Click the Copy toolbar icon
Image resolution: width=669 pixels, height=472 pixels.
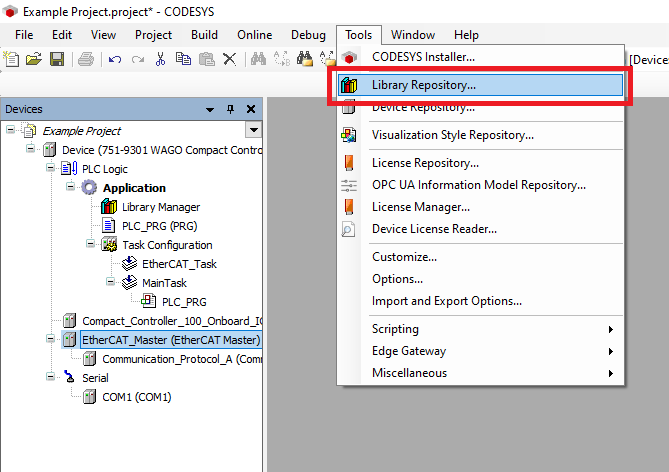pyautogui.click(x=183, y=60)
